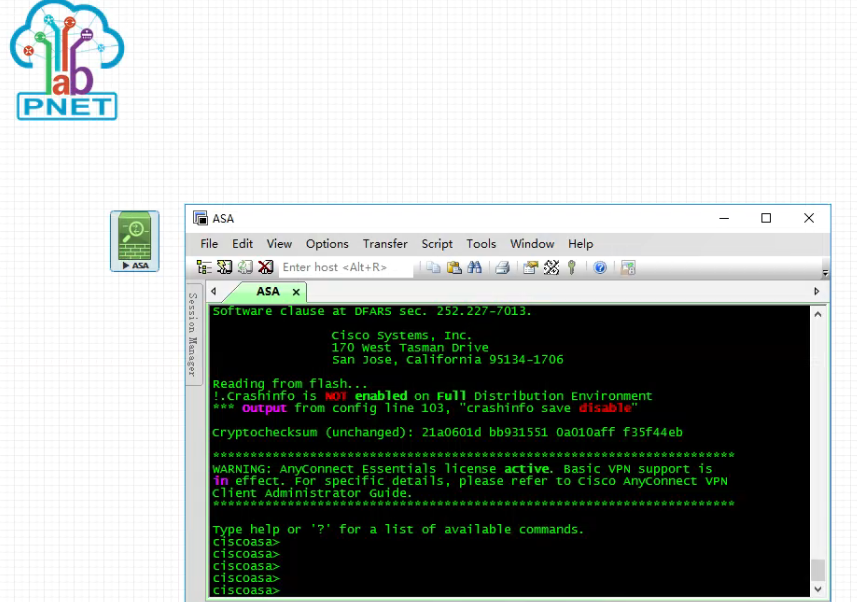Open the View menu
Viewport: 857px width, 602px height.
click(279, 244)
